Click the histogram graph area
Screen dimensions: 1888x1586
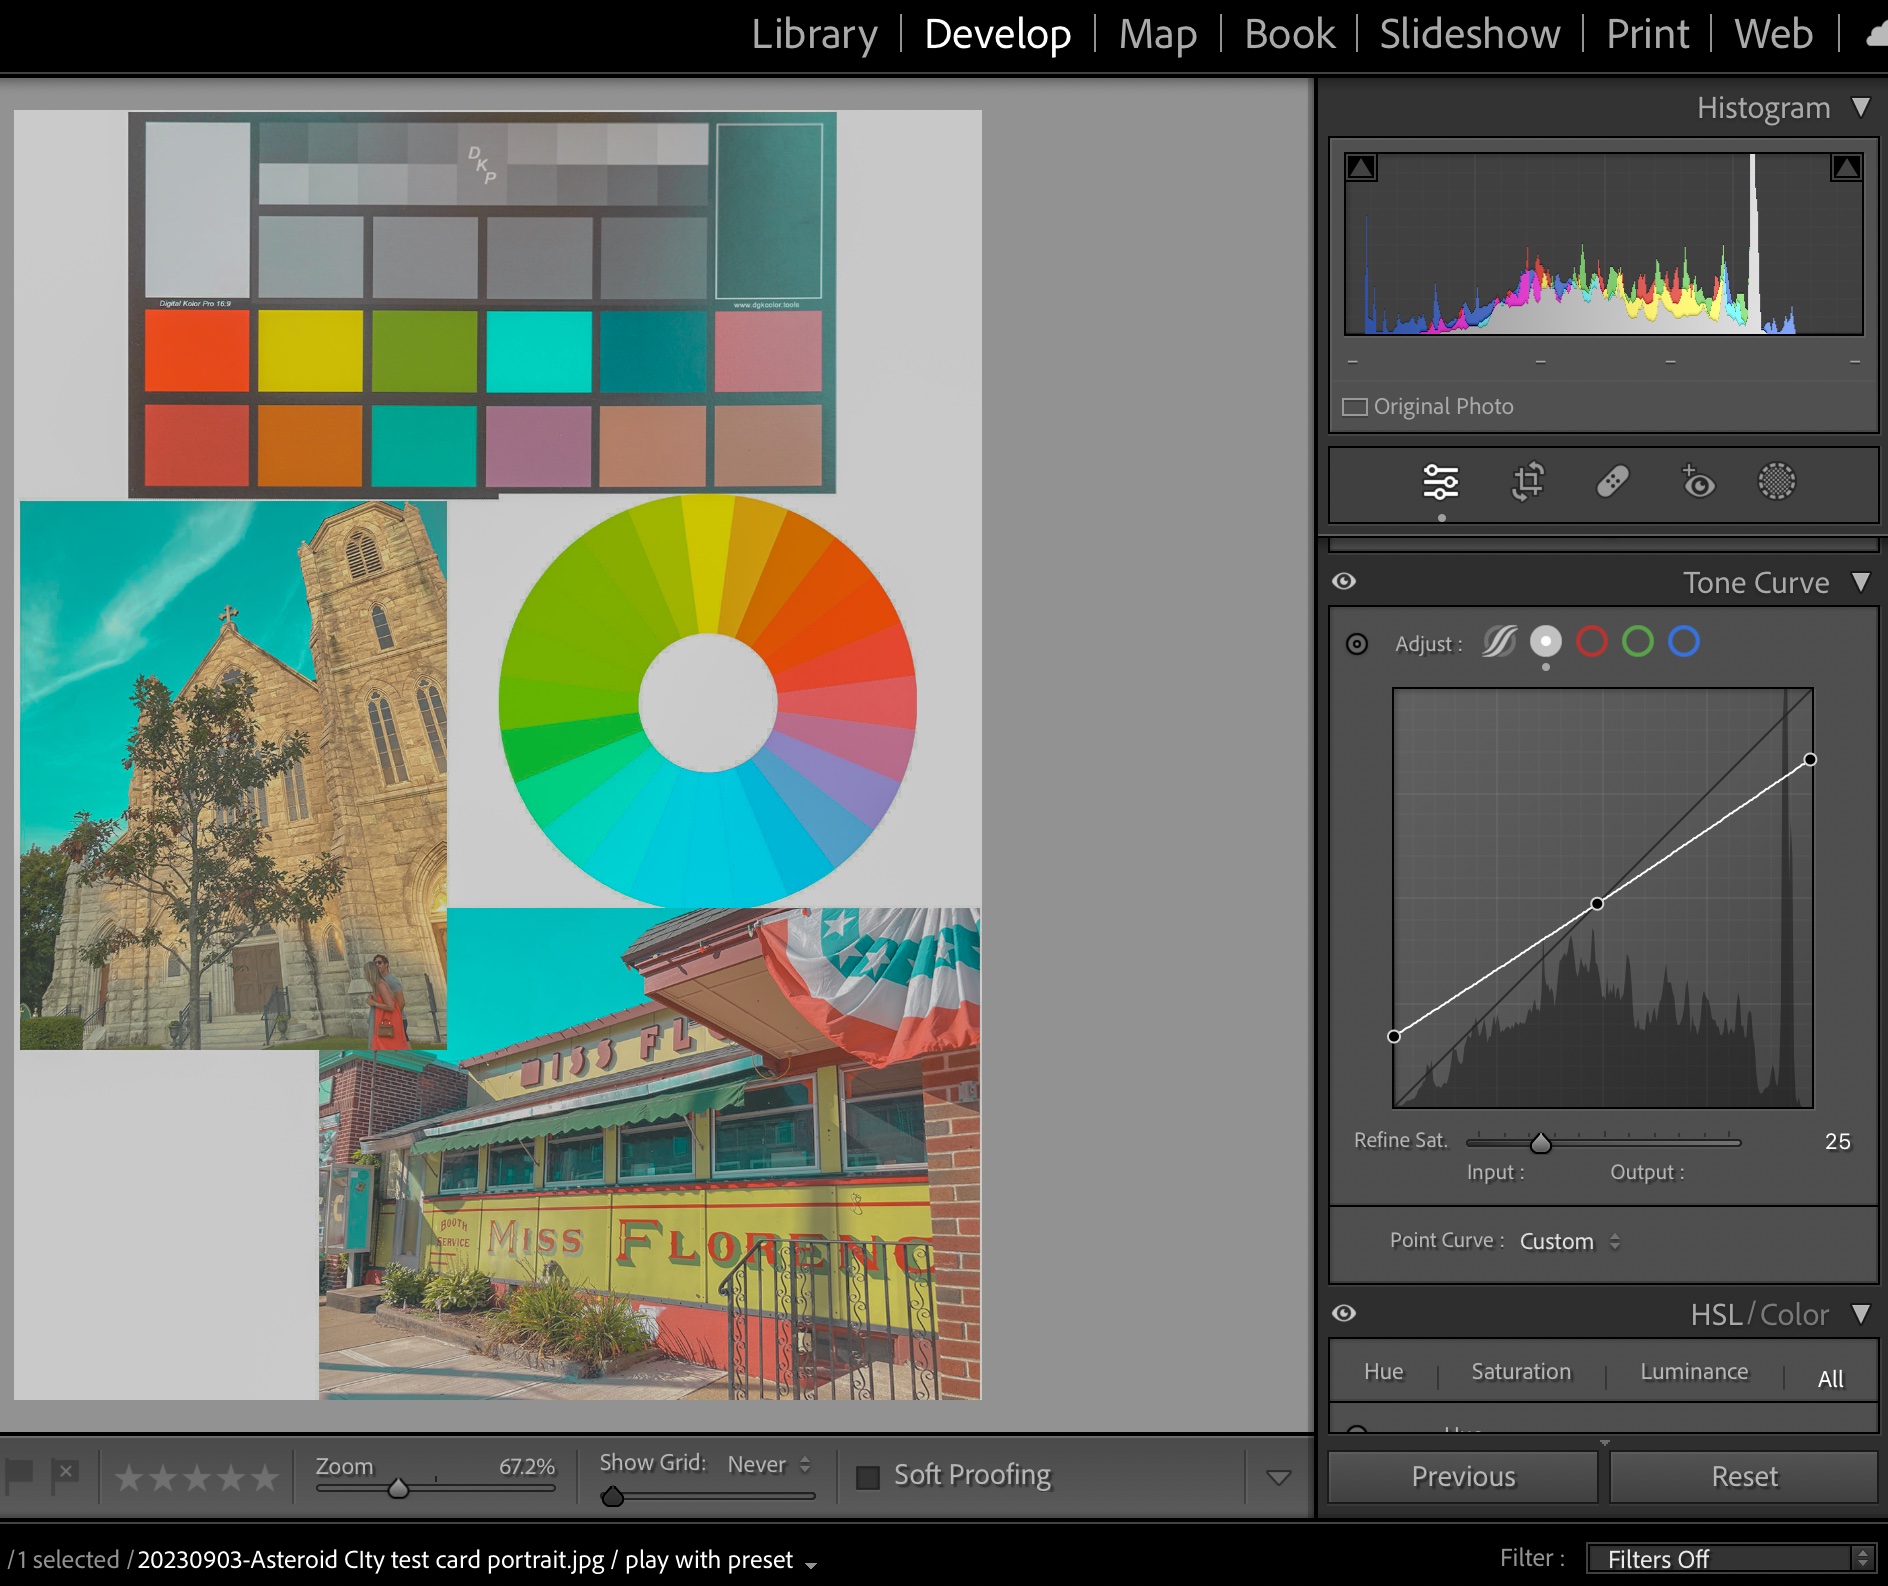[x=1604, y=244]
